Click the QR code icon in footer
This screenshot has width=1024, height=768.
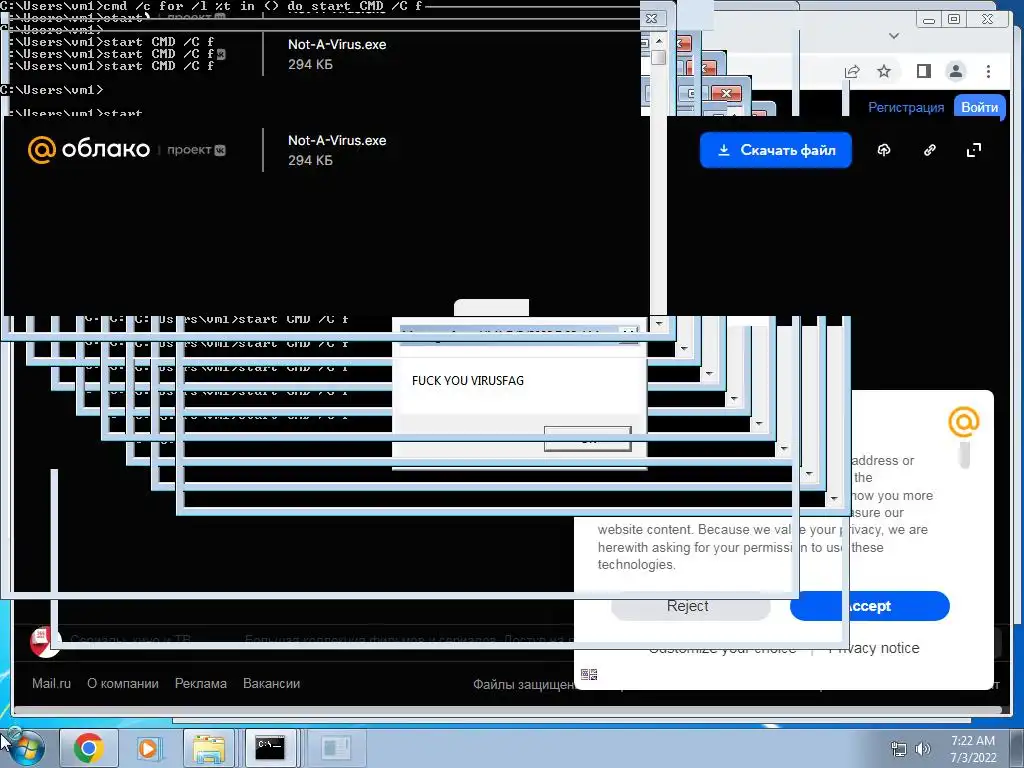[589, 674]
